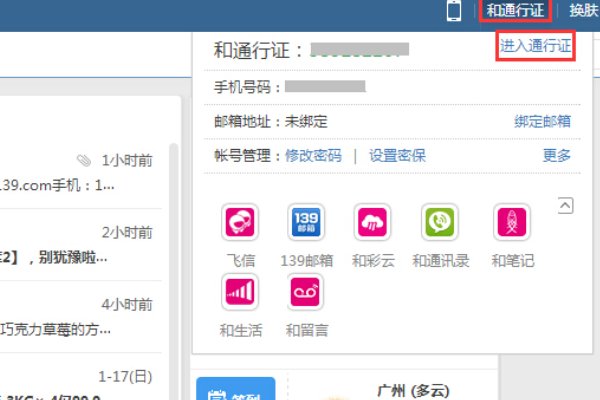Open the 设置密保 link
600x400 pixels.
click(x=397, y=156)
